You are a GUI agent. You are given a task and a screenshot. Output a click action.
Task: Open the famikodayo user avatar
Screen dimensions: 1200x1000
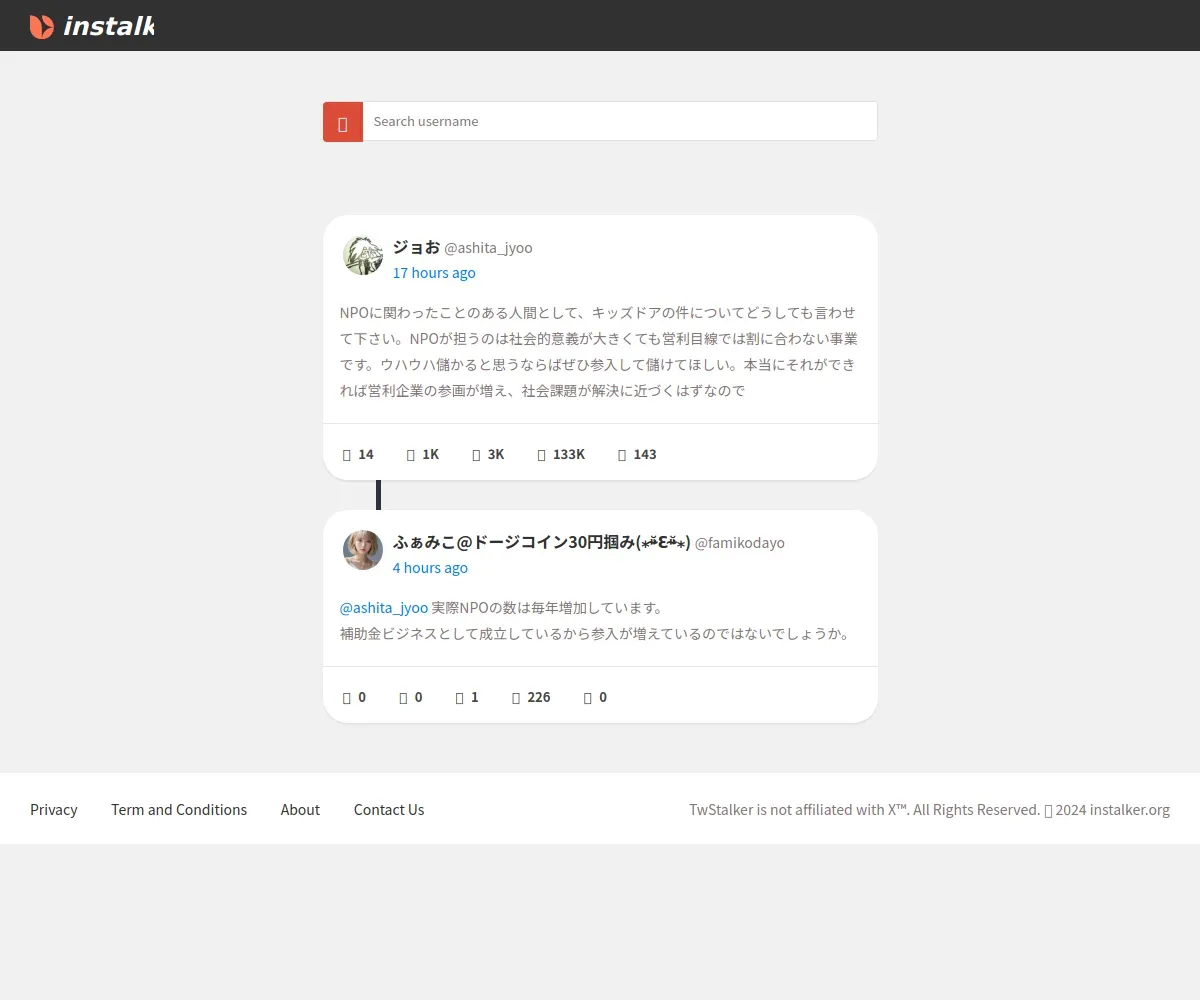tap(362, 550)
